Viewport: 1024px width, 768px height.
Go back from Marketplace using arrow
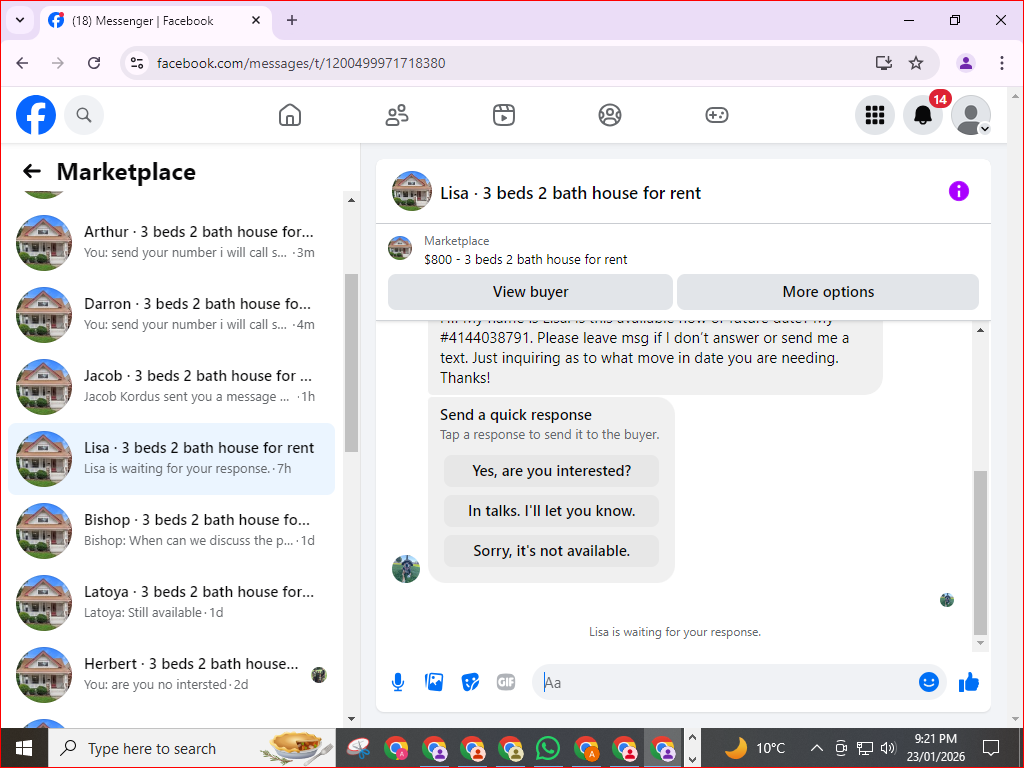point(32,172)
